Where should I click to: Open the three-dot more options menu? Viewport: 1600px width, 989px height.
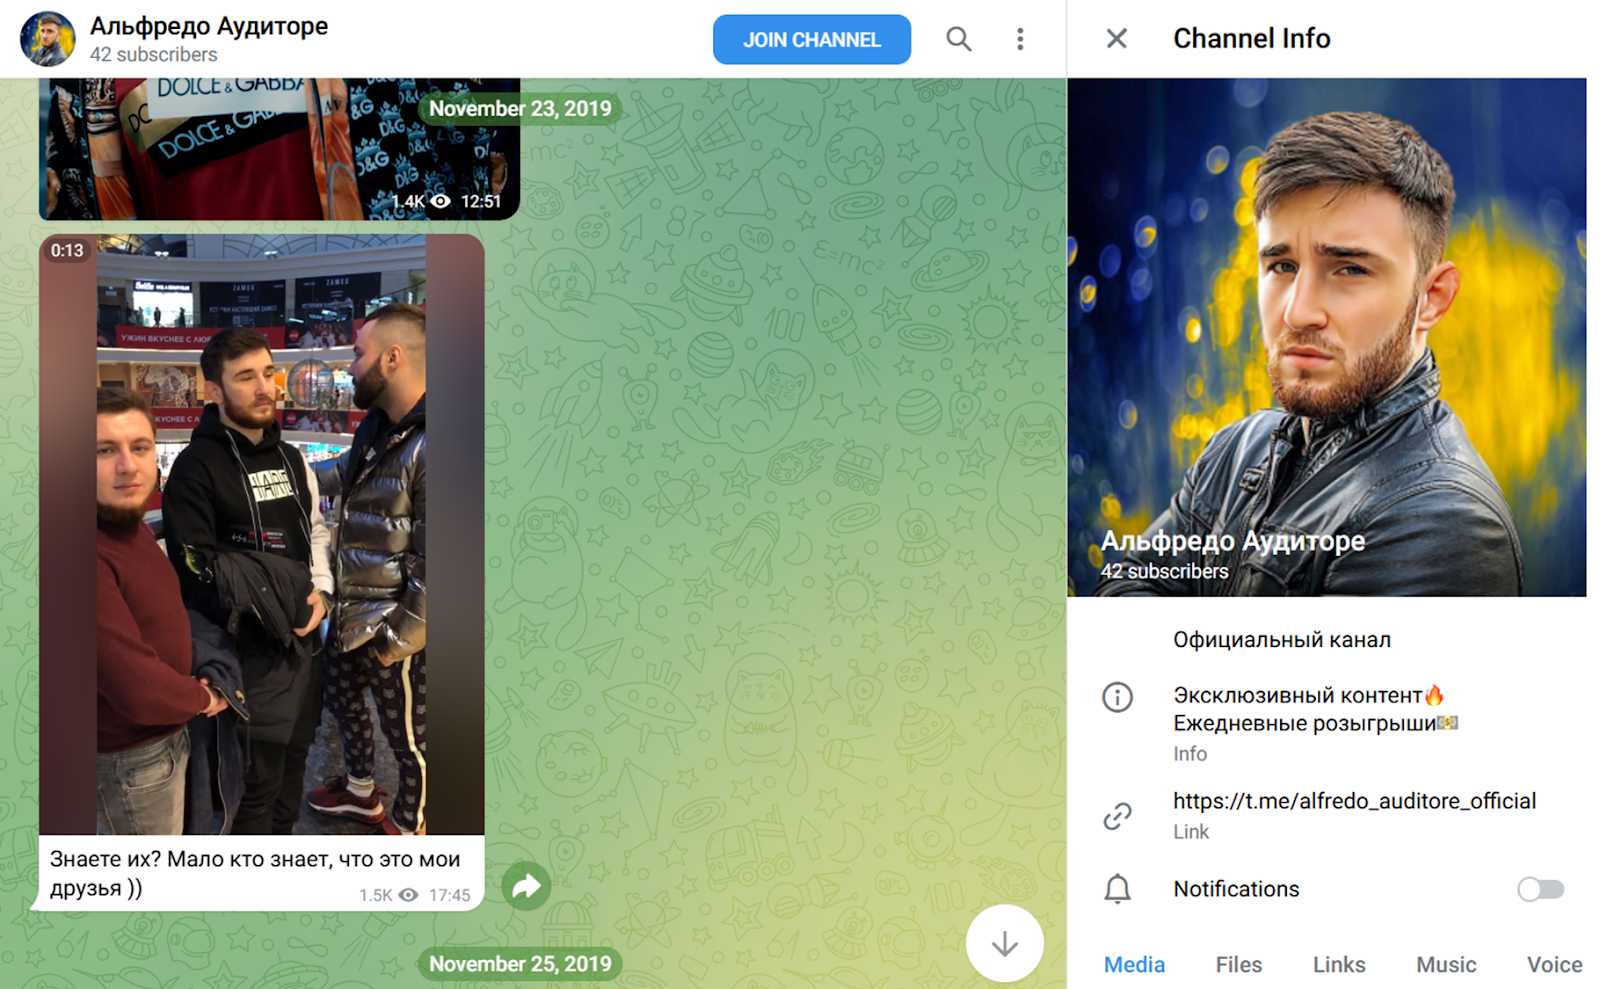1019,39
